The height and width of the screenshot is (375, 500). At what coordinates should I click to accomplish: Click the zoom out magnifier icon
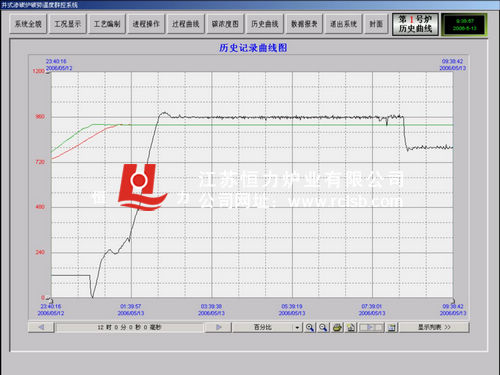tap(323, 327)
